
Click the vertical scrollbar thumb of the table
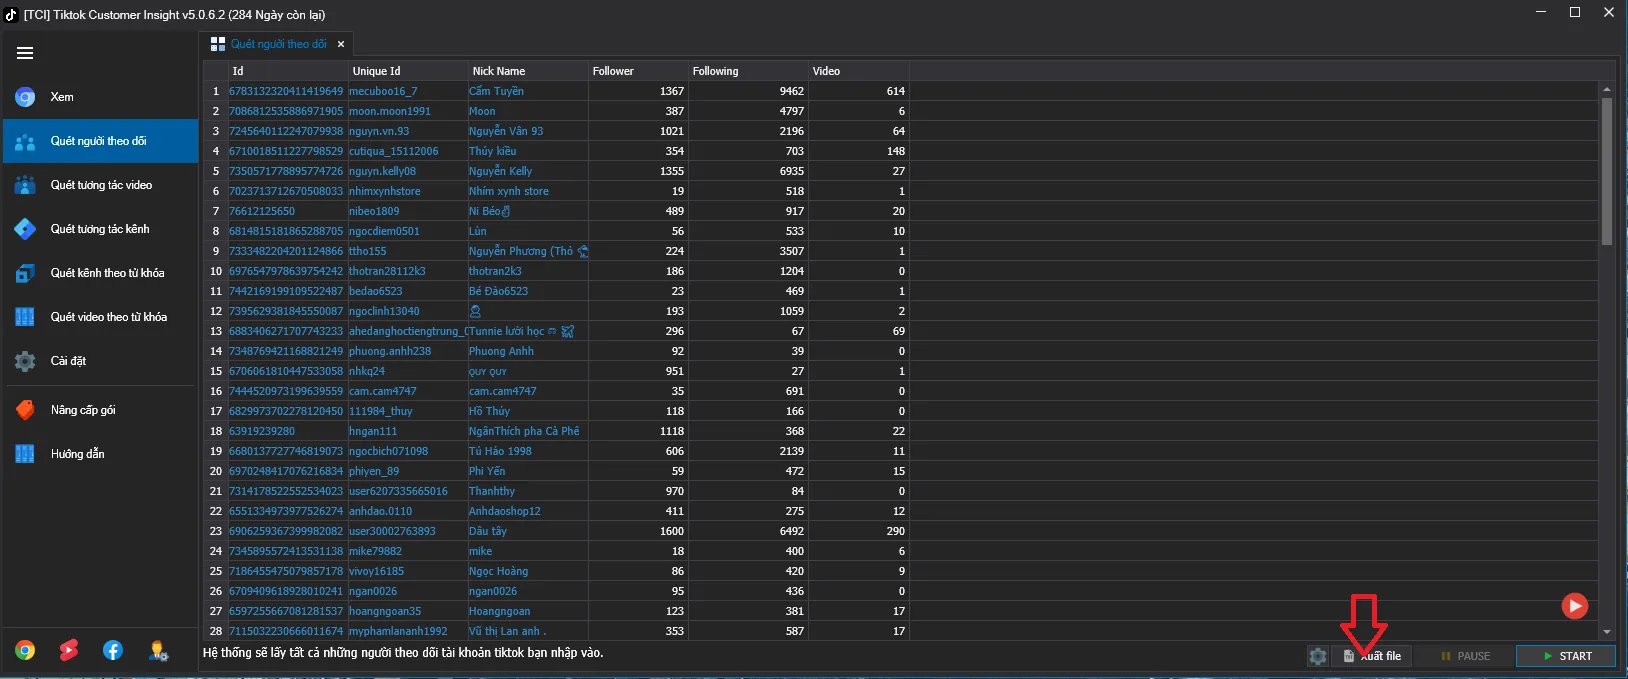click(x=1607, y=171)
